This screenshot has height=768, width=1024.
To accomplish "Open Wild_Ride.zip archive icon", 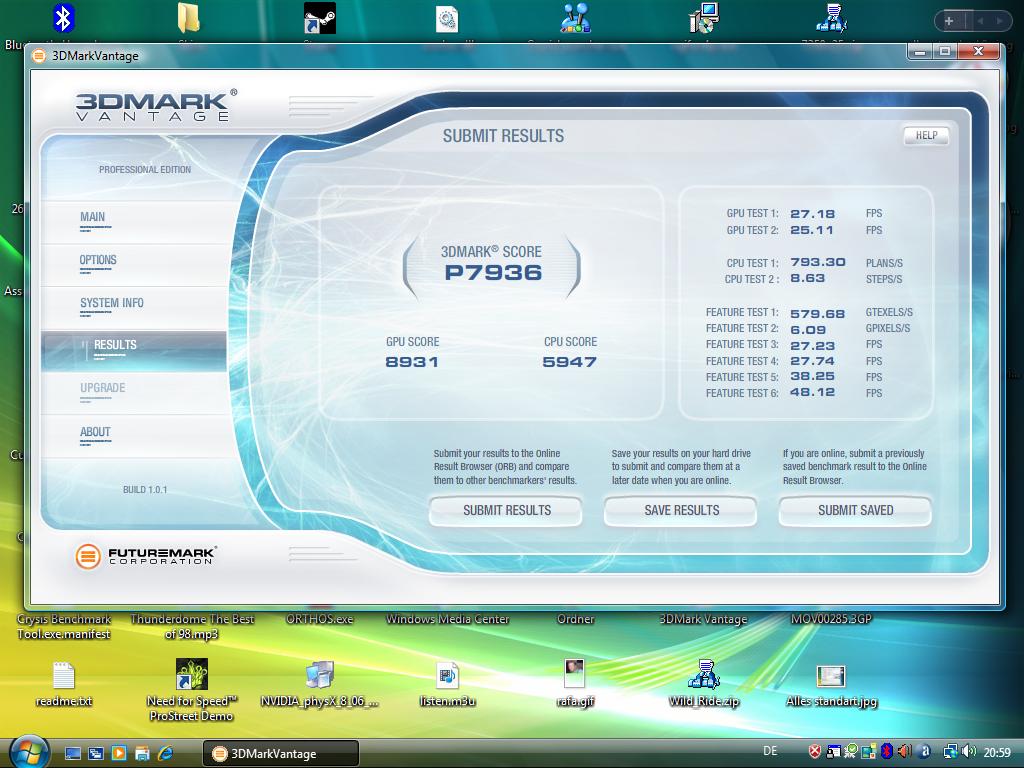I will point(703,675).
